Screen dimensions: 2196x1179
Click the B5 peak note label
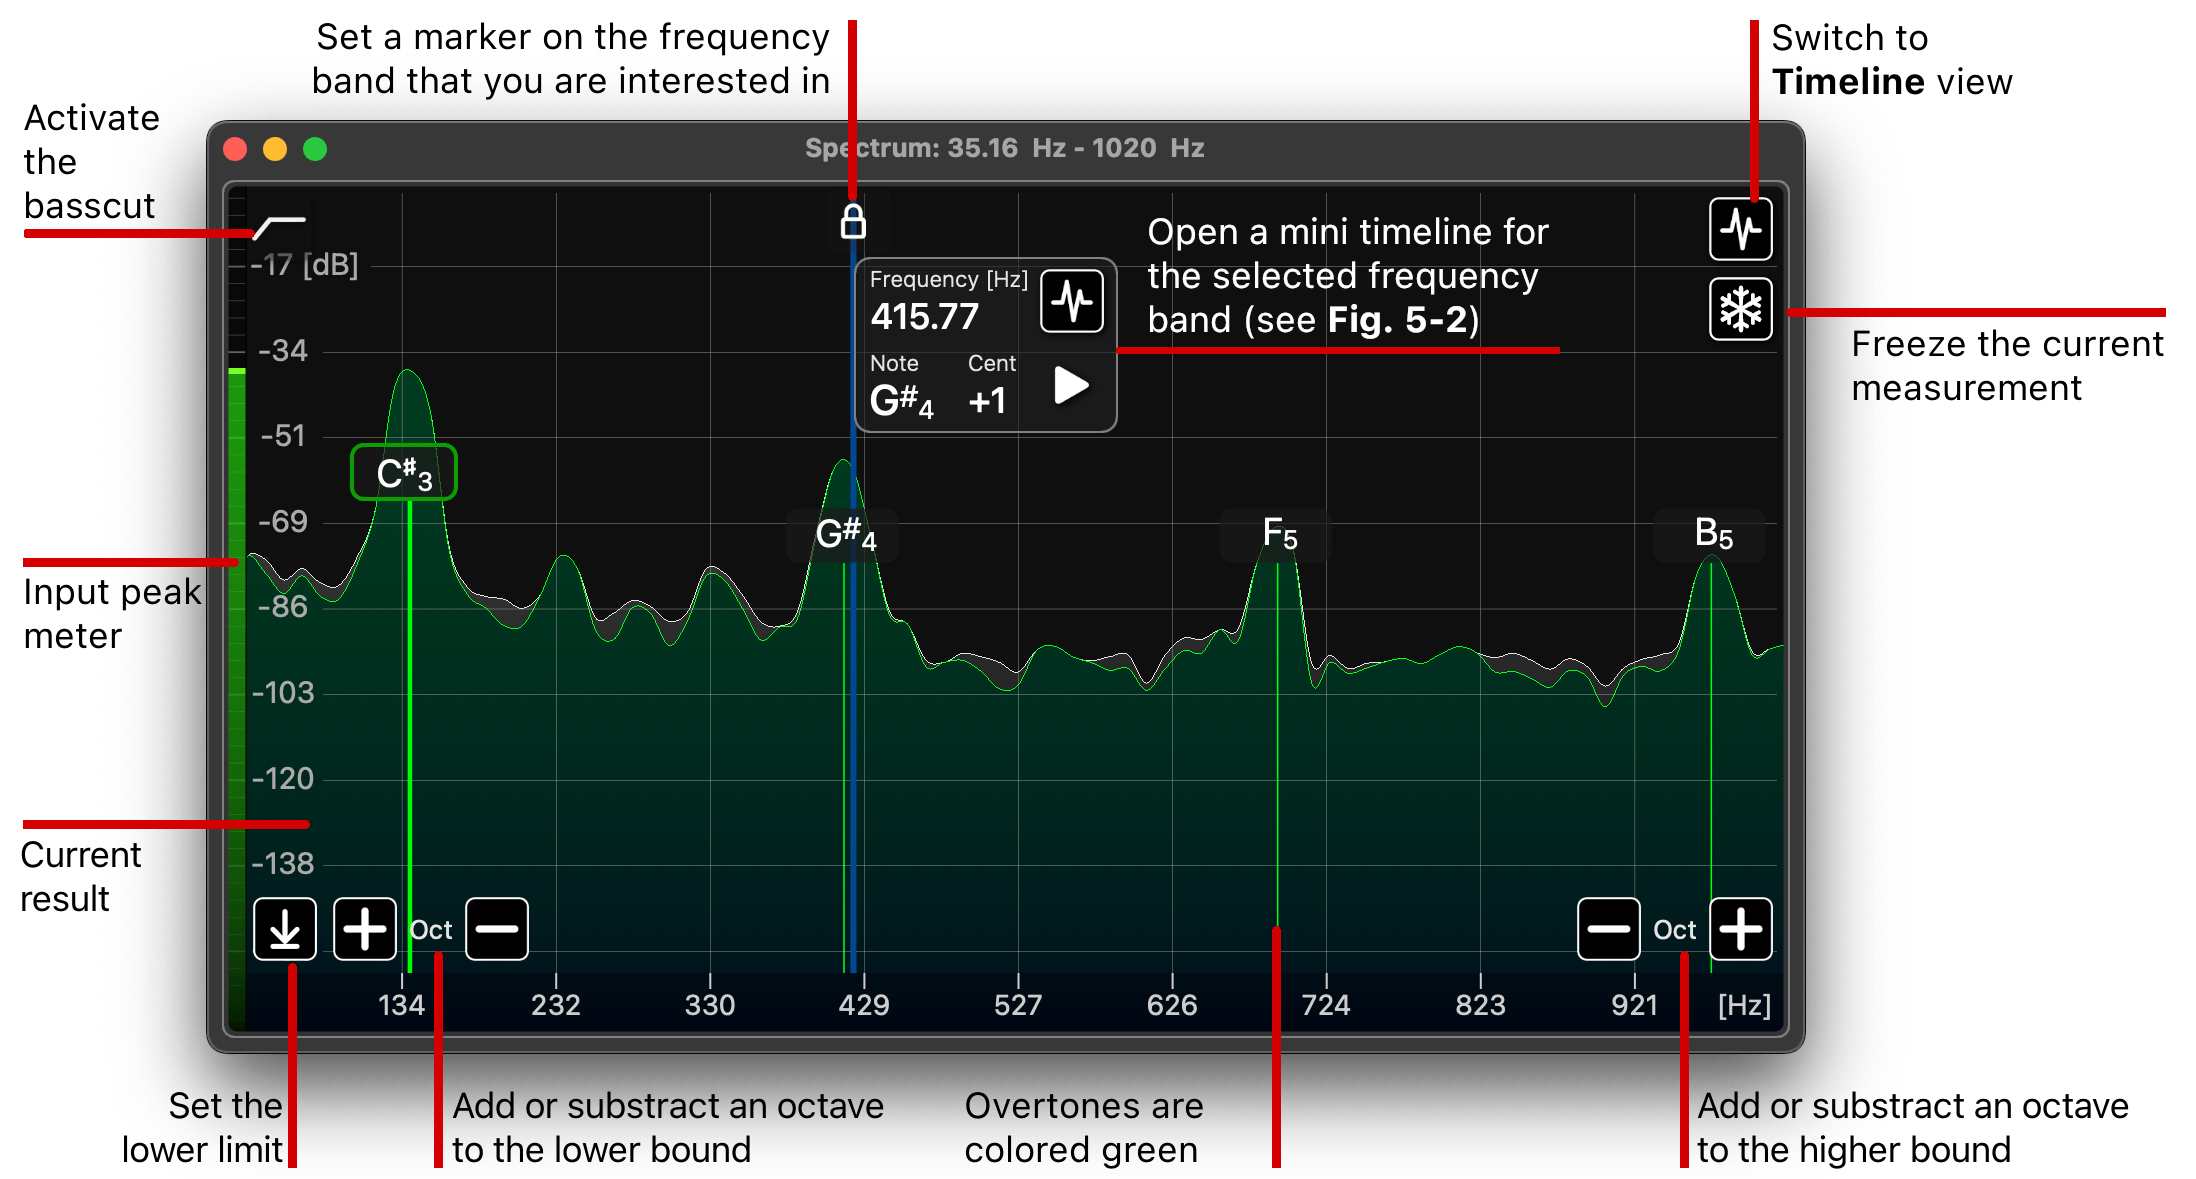point(1711,534)
